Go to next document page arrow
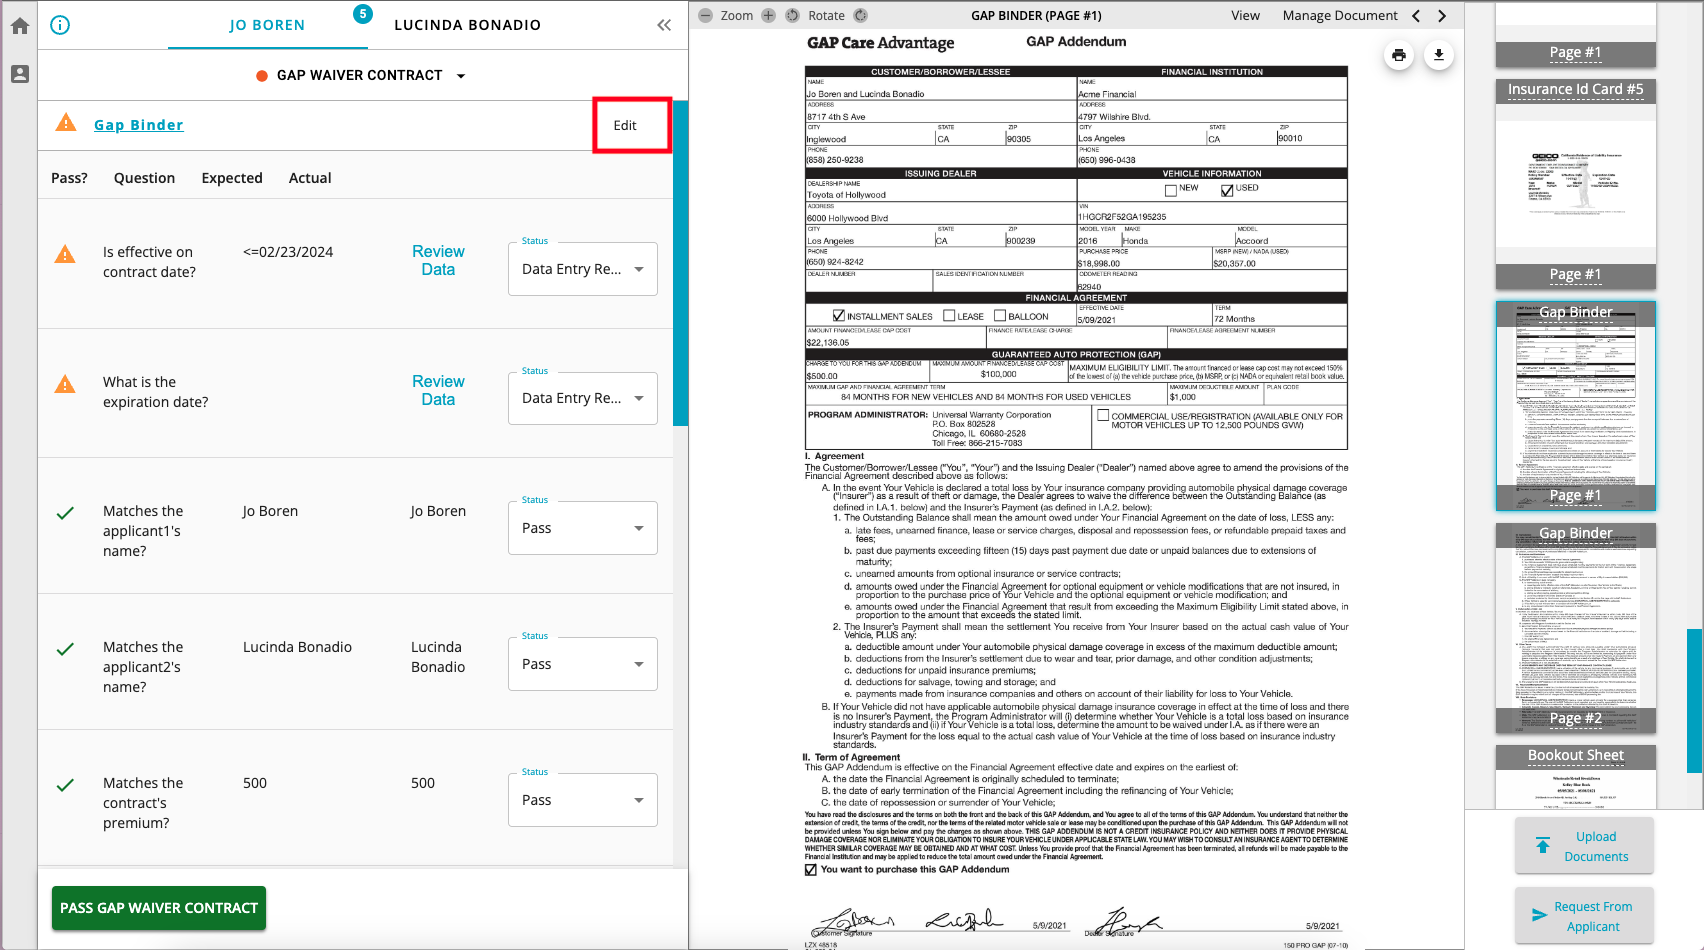 click(x=1442, y=15)
